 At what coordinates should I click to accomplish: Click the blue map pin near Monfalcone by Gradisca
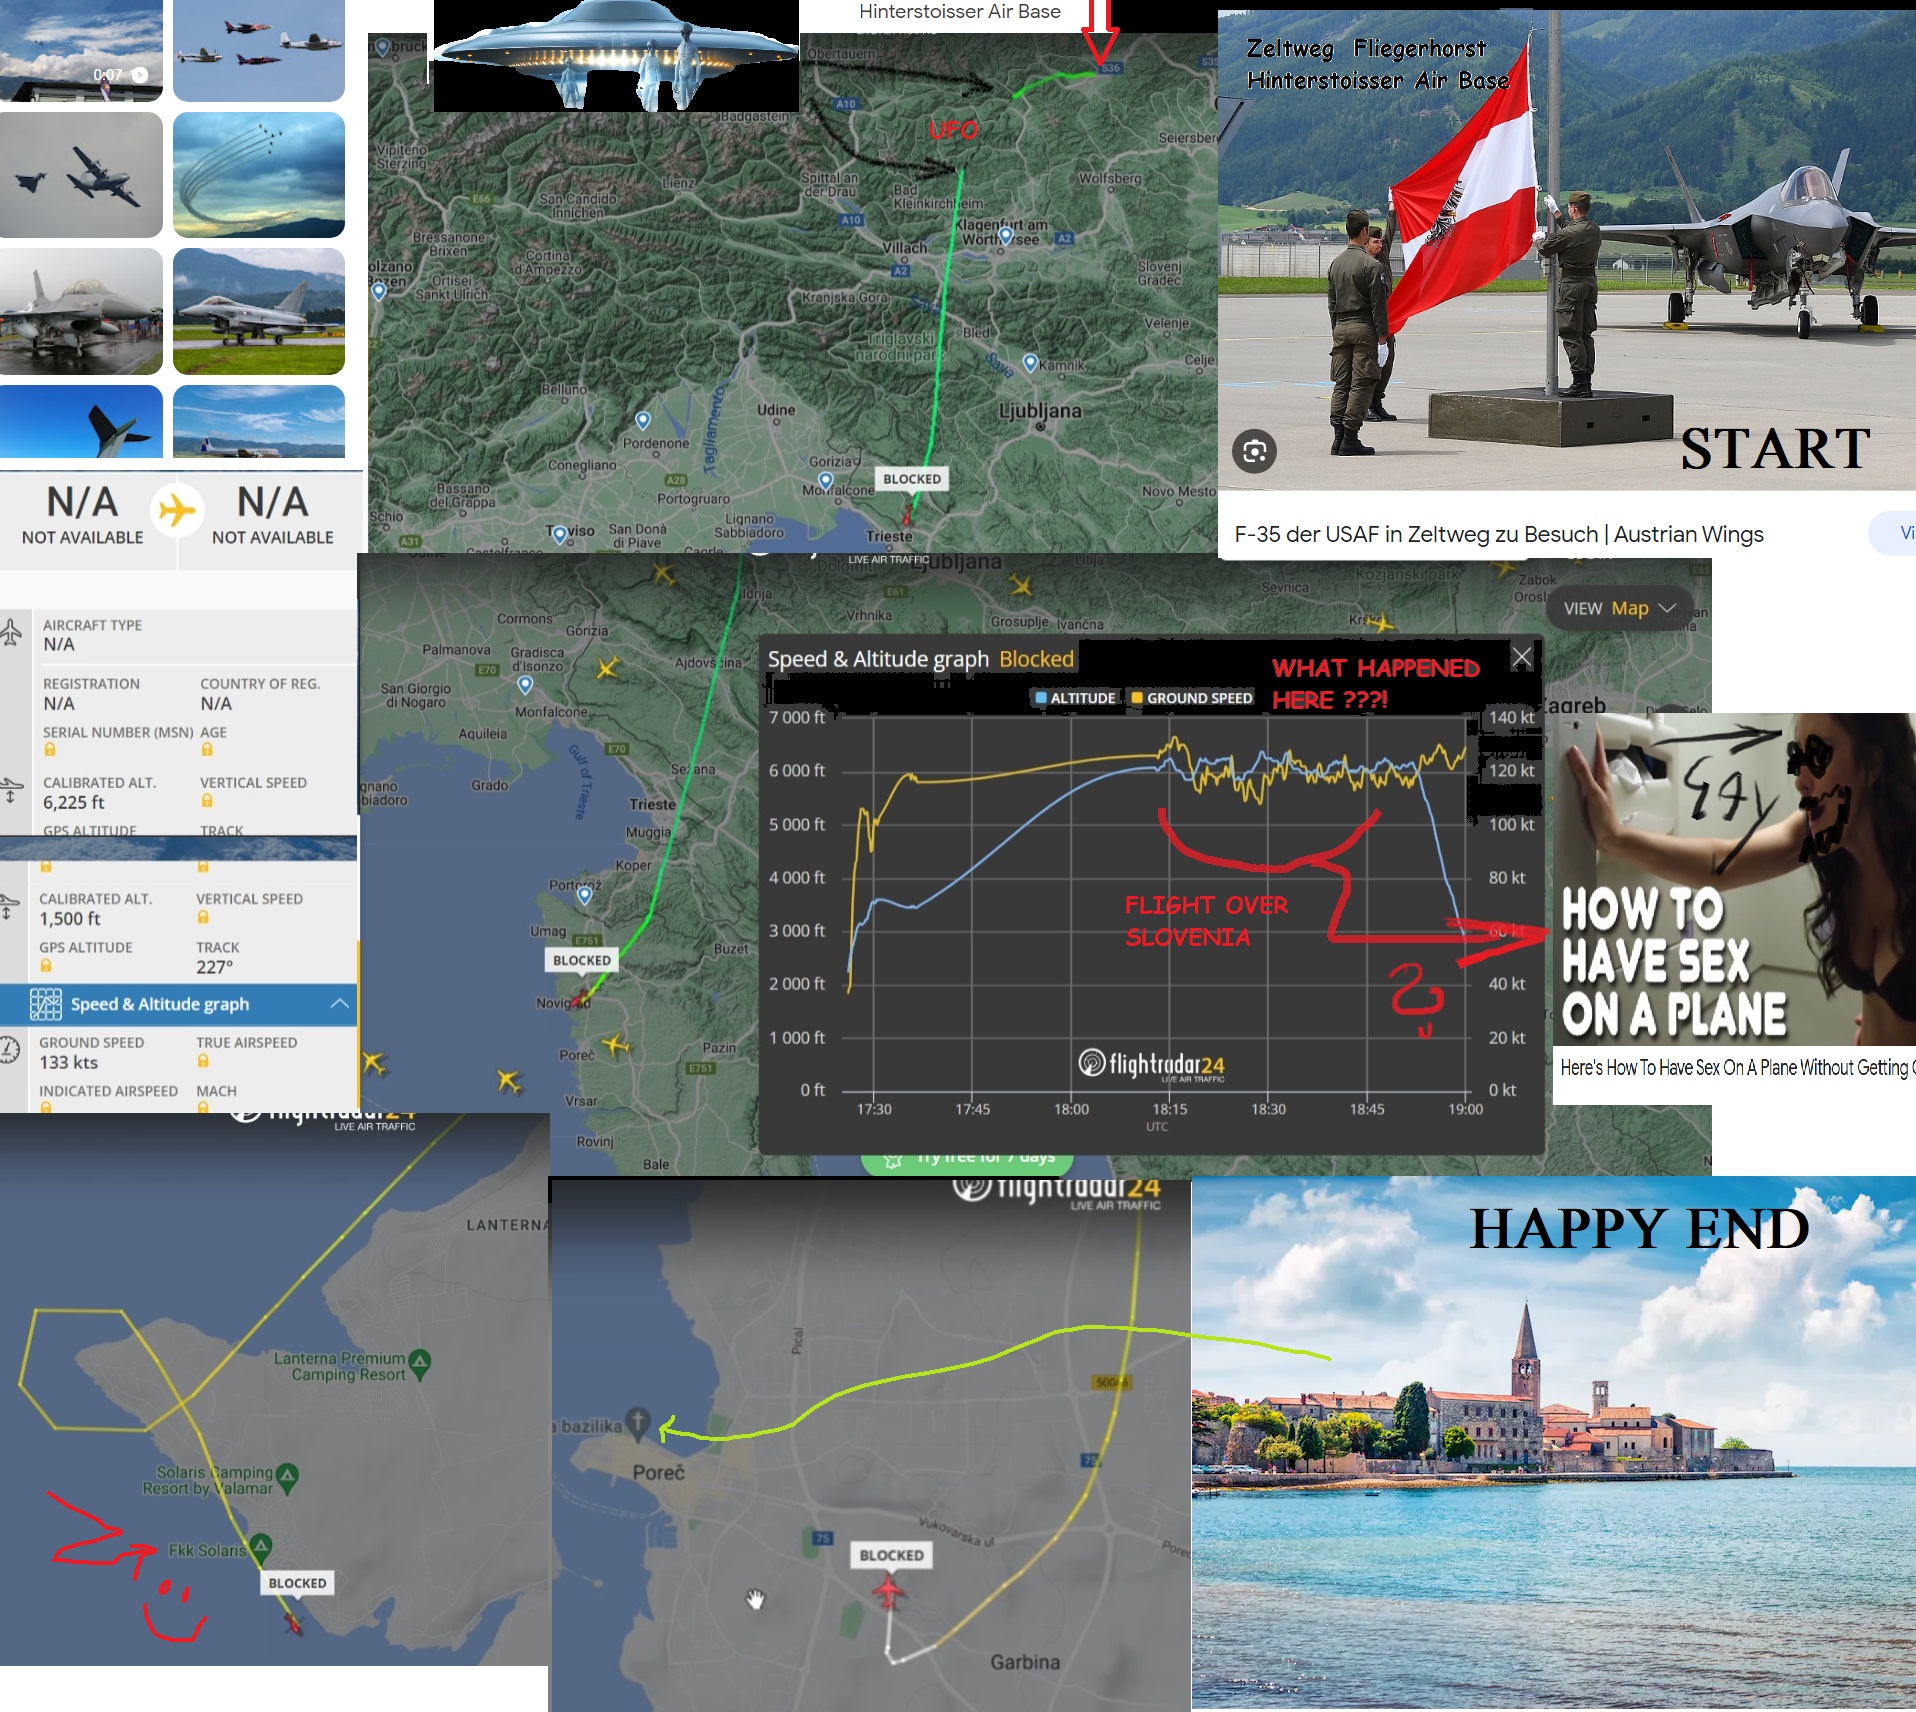pos(525,685)
